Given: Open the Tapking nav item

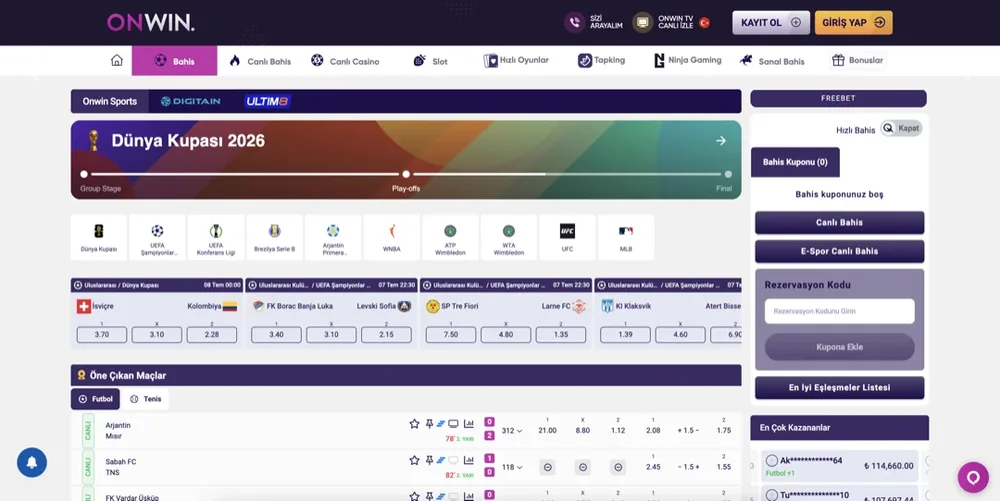Looking at the screenshot, I should 601,61.
